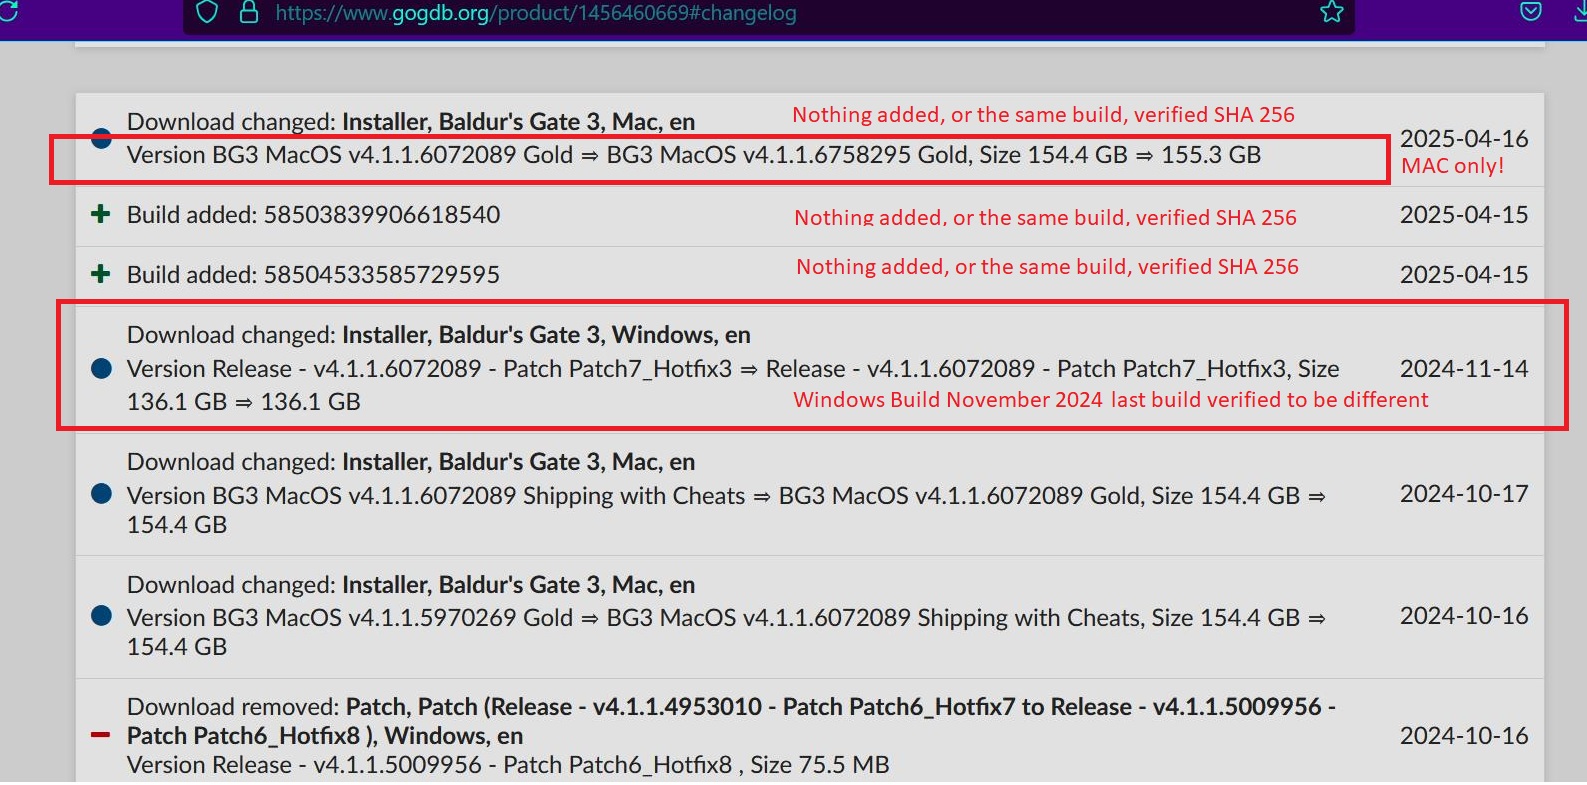The height and width of the screenshot is (785, 1587).
Task: Click green plus beside Build 58503839906618540
Action: 100,214
